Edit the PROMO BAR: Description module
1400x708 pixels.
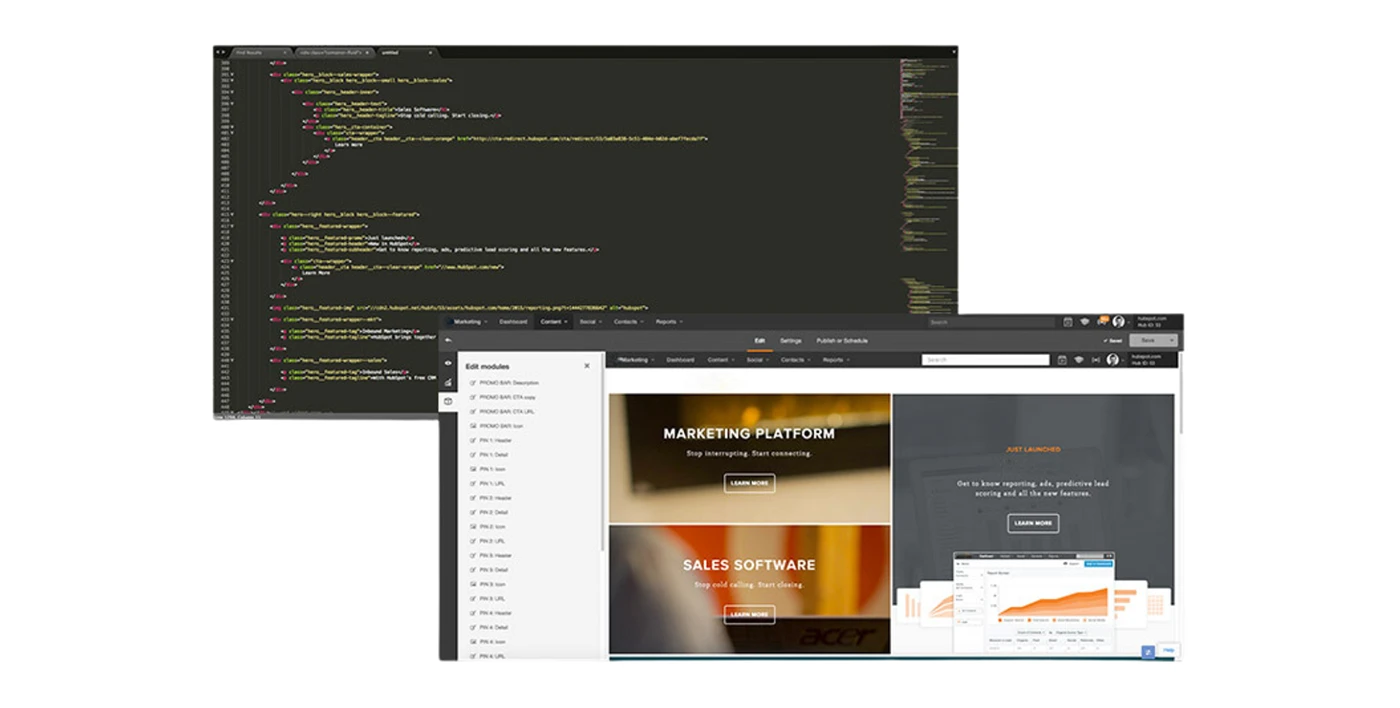pyautogui.click(x=504, y=383)
